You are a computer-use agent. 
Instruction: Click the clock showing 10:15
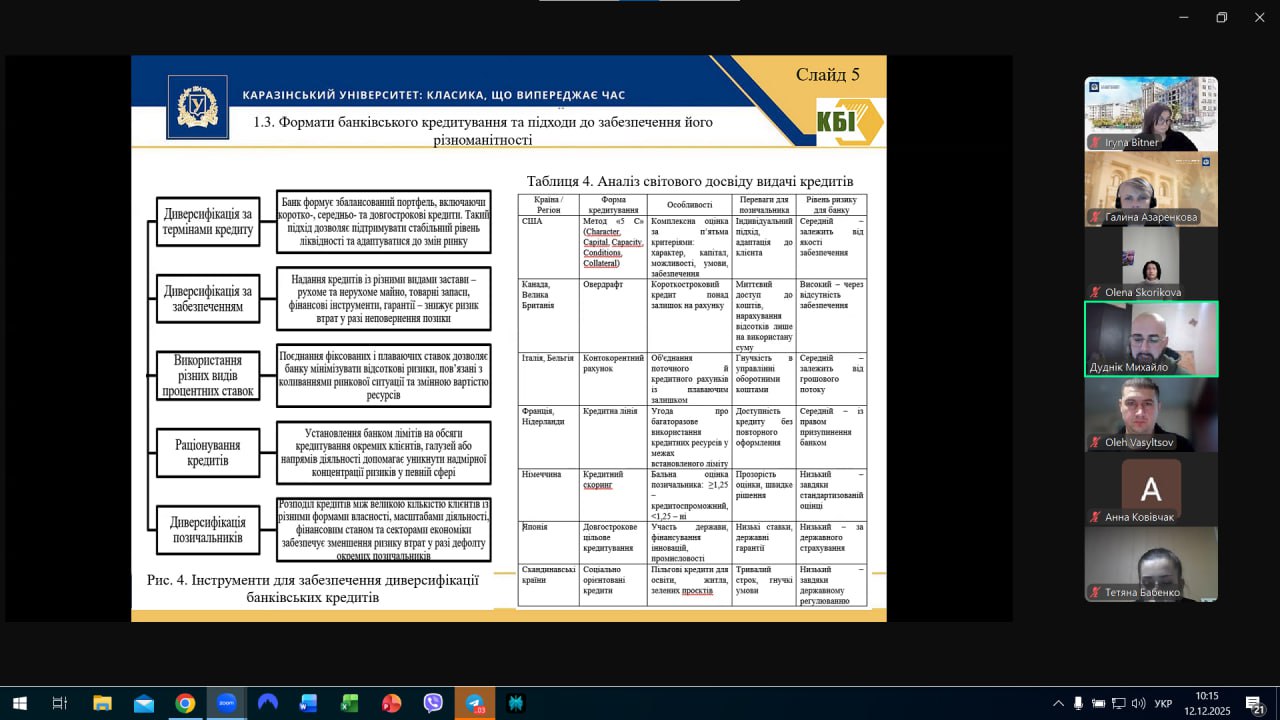1207,703
